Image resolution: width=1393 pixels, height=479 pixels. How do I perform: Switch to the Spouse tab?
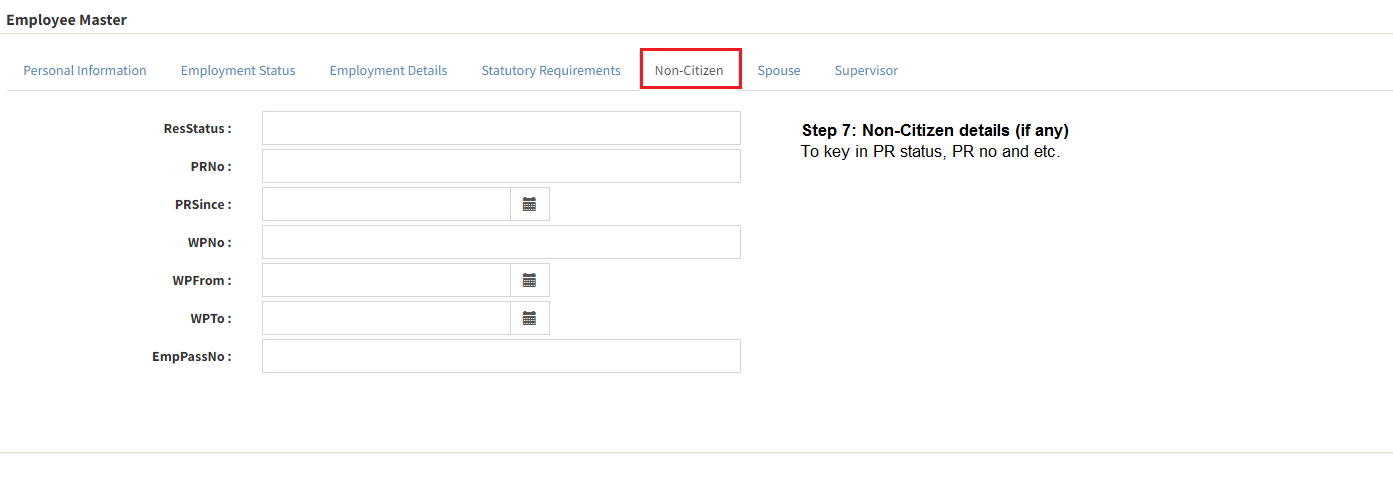(x=779, y=70)
